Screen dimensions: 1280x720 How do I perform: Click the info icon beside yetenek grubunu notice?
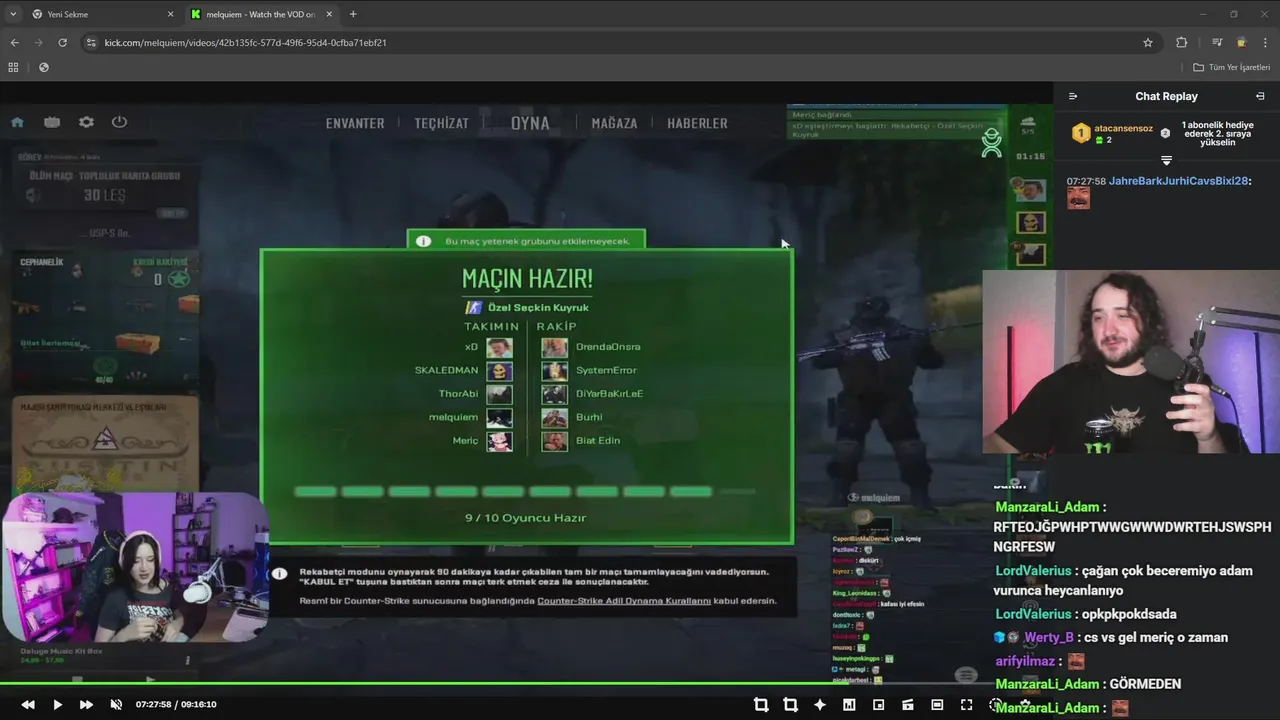coord(423,241)
